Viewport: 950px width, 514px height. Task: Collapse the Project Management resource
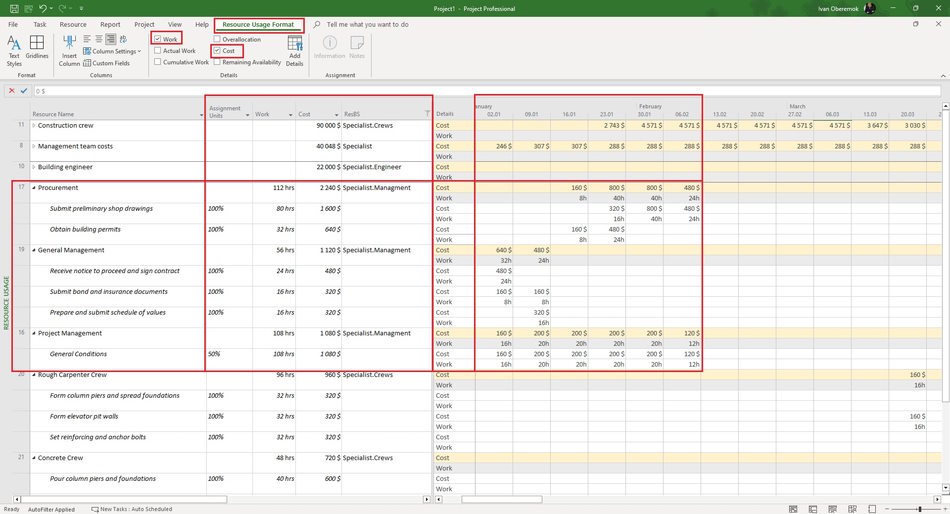click(34, 333)
